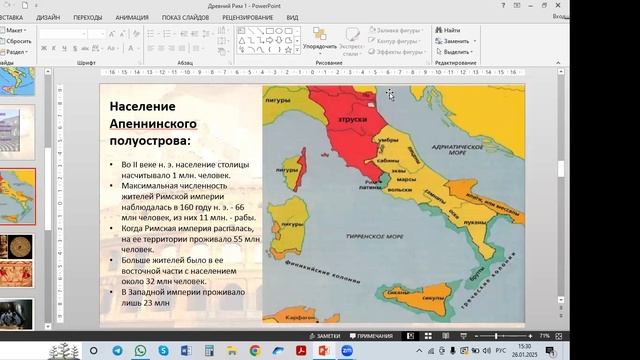640x360 pixels.
Task: Switch to the Рецензирование tab
Action: (248, 18)
